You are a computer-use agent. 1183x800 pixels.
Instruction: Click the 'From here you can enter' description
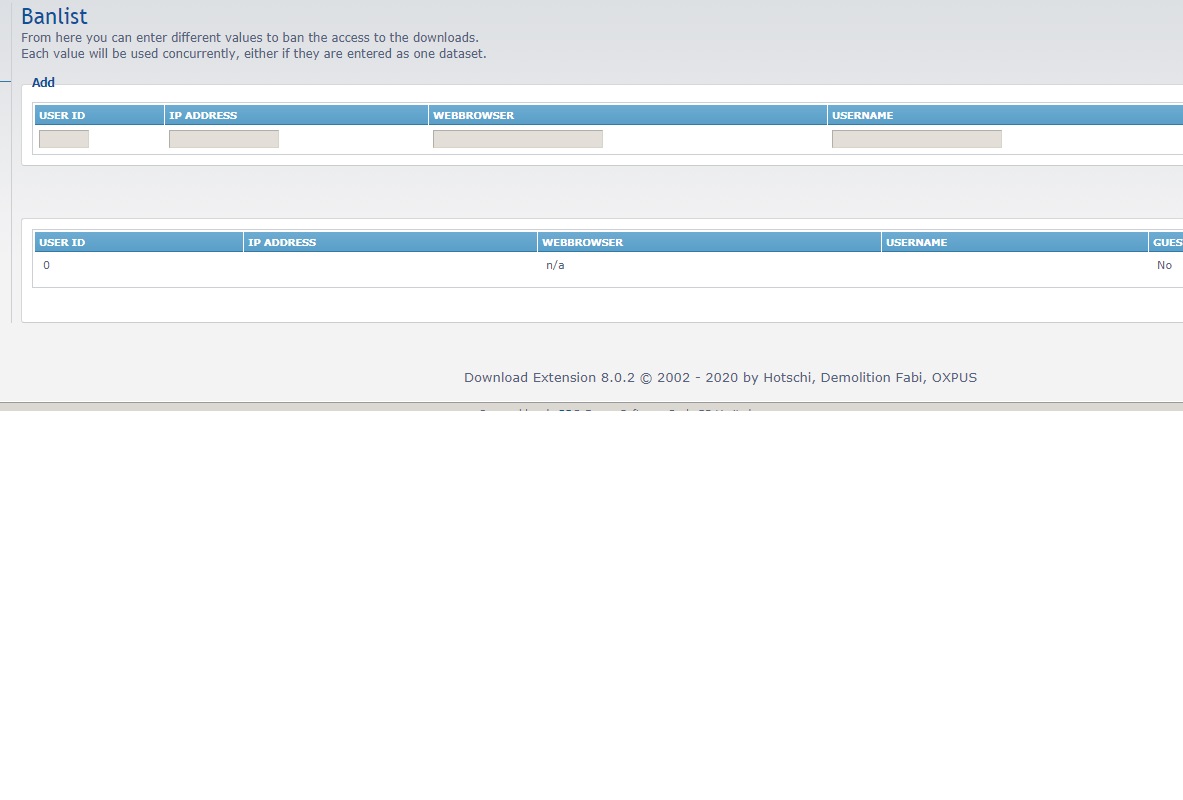[x=250, y=38]
